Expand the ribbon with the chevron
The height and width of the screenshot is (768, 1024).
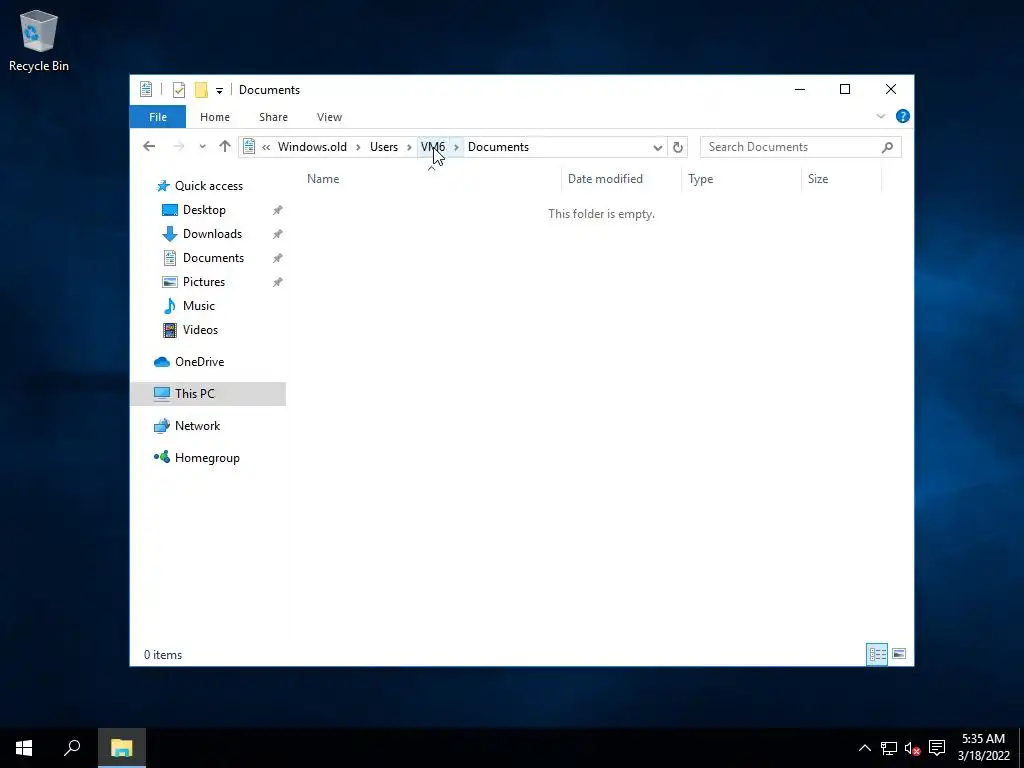(x=880, y=116)
